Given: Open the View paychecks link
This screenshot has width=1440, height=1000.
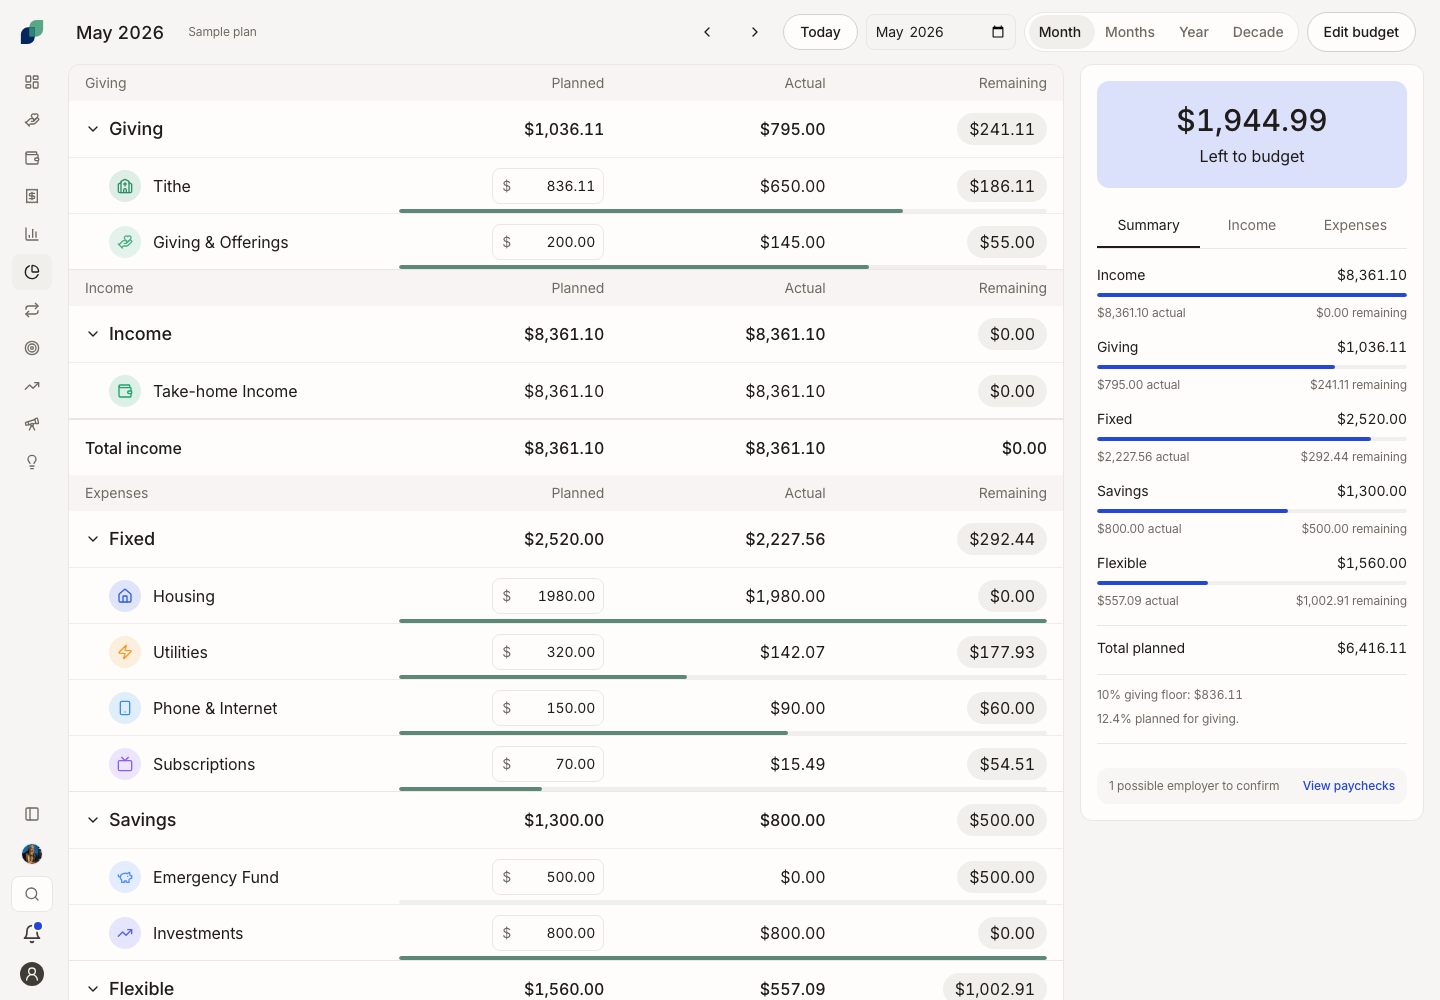Looking at the screenshot, I should pos(1349,786).
